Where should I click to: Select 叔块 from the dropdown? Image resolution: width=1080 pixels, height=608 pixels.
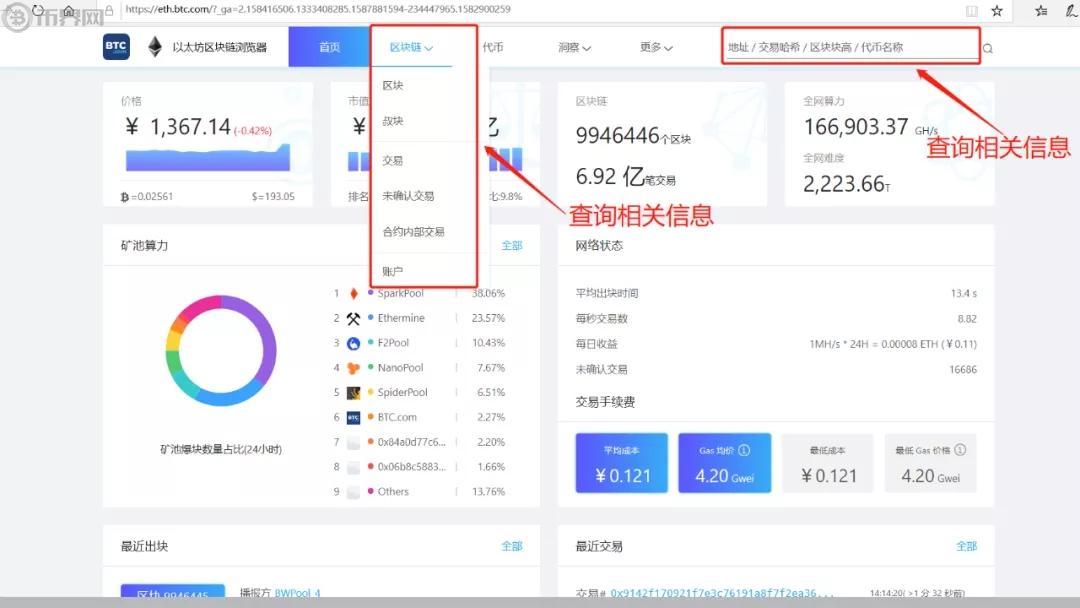393,120
